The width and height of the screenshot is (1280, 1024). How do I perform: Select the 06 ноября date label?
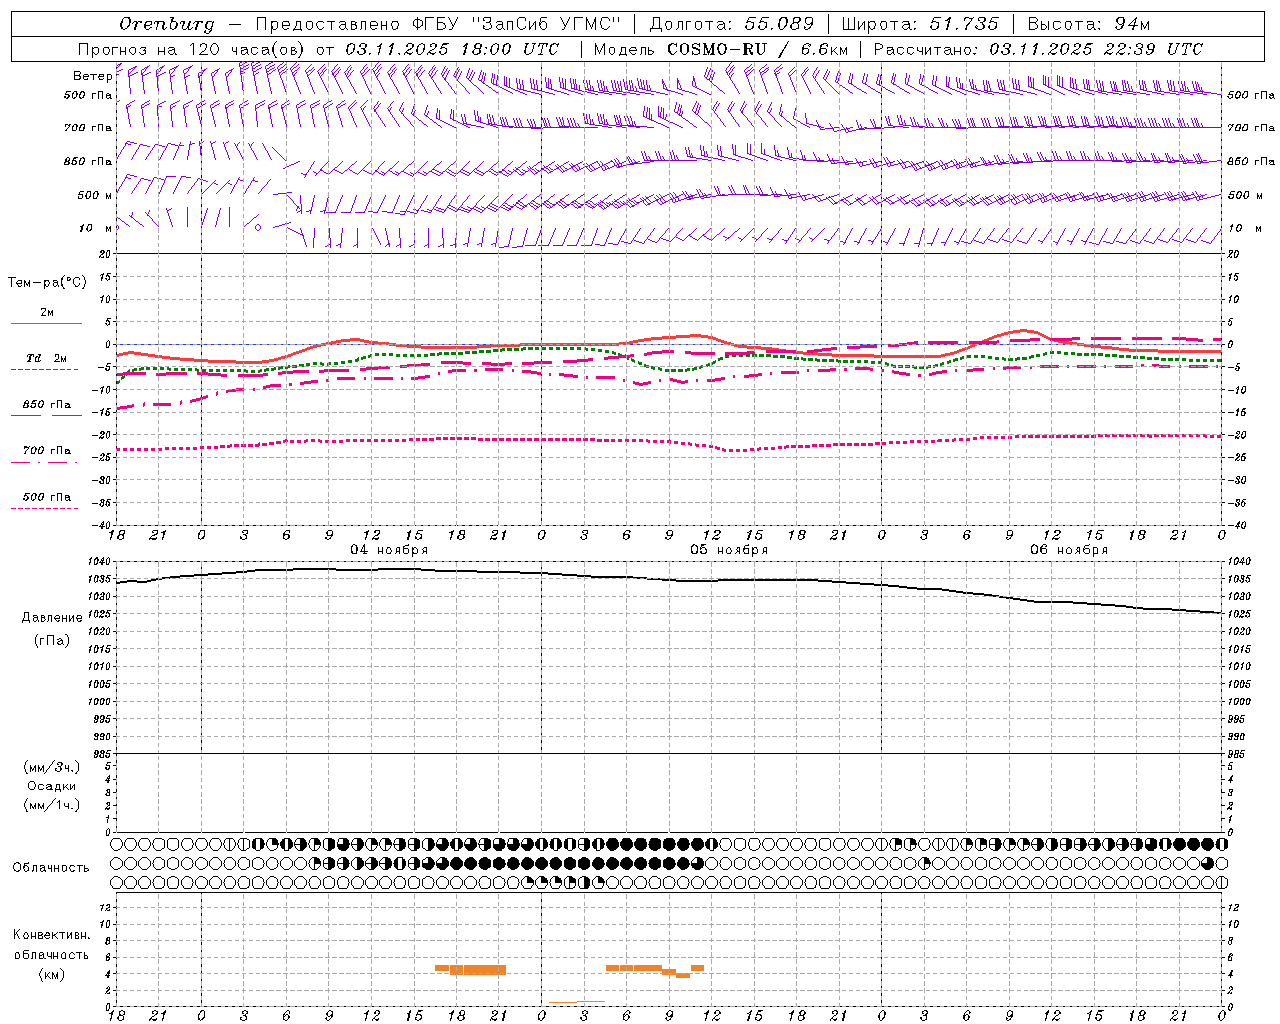(x=1069, y=550)
